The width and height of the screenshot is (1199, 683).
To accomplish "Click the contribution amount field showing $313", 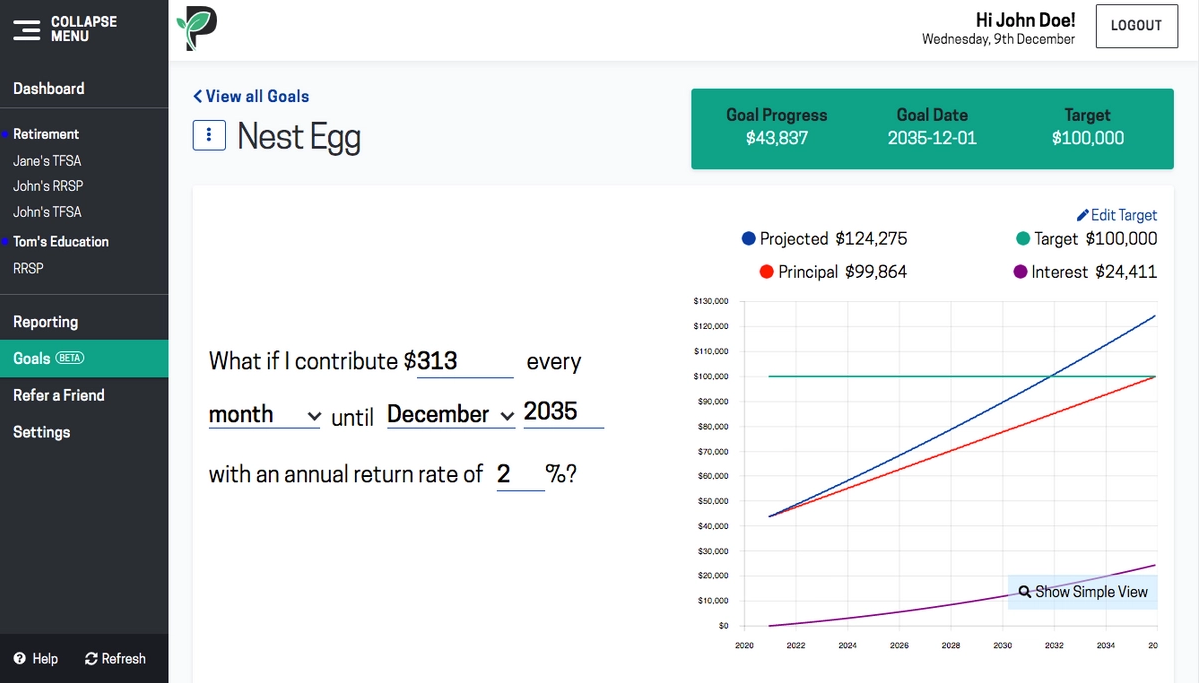I will (465, 361).
